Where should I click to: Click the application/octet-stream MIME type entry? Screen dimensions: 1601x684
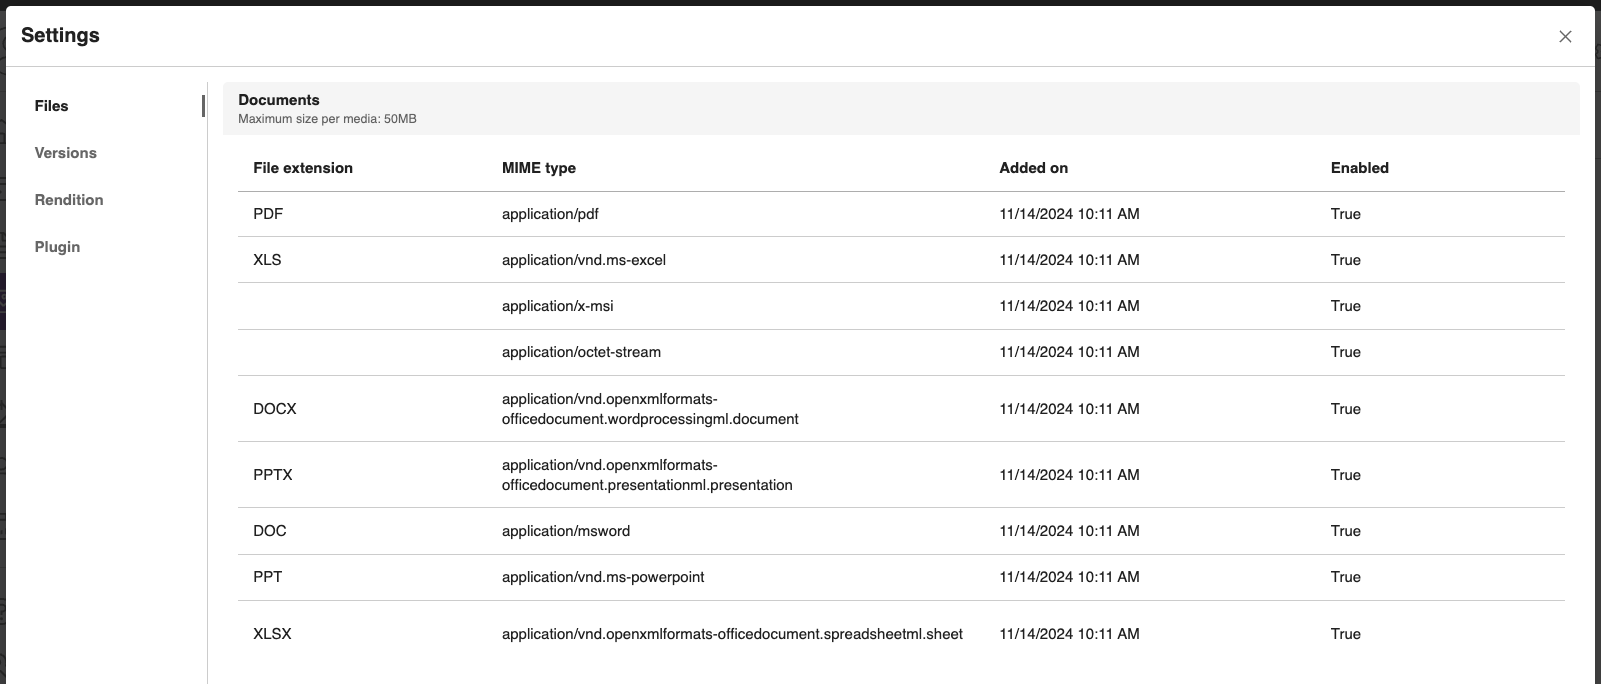581,352
